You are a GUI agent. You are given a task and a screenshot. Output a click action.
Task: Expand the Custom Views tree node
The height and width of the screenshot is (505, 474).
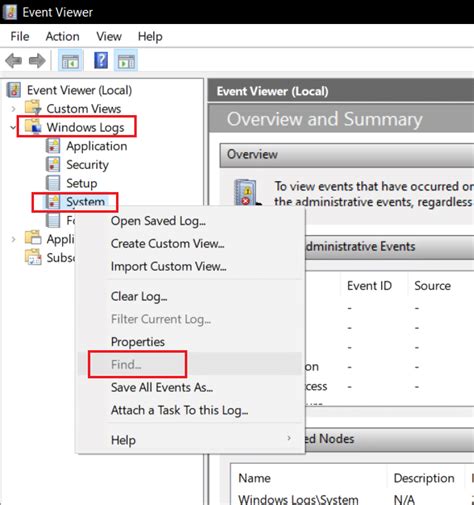click(x=13, y=109)
